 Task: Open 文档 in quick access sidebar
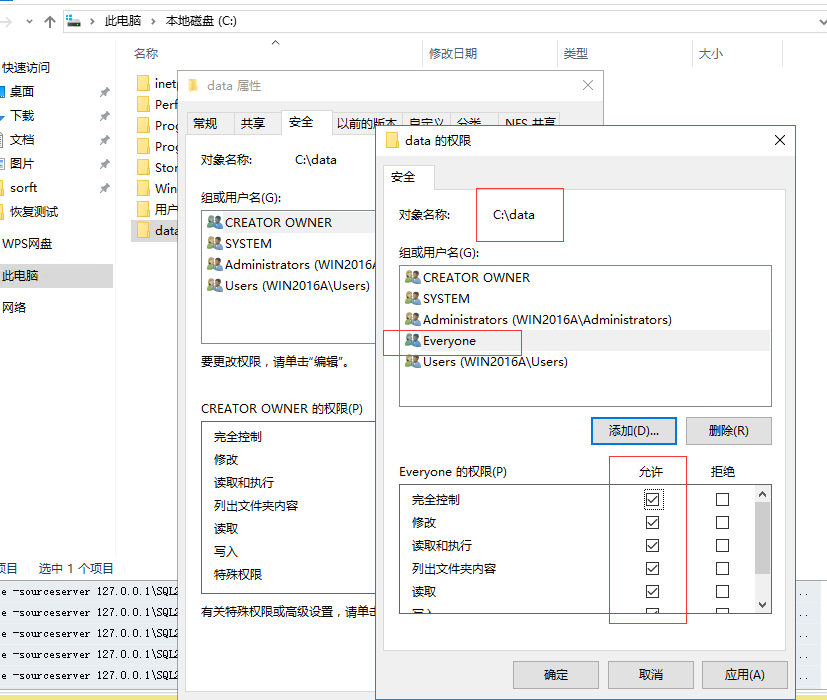pyautogui.click(x=22, y=140)
